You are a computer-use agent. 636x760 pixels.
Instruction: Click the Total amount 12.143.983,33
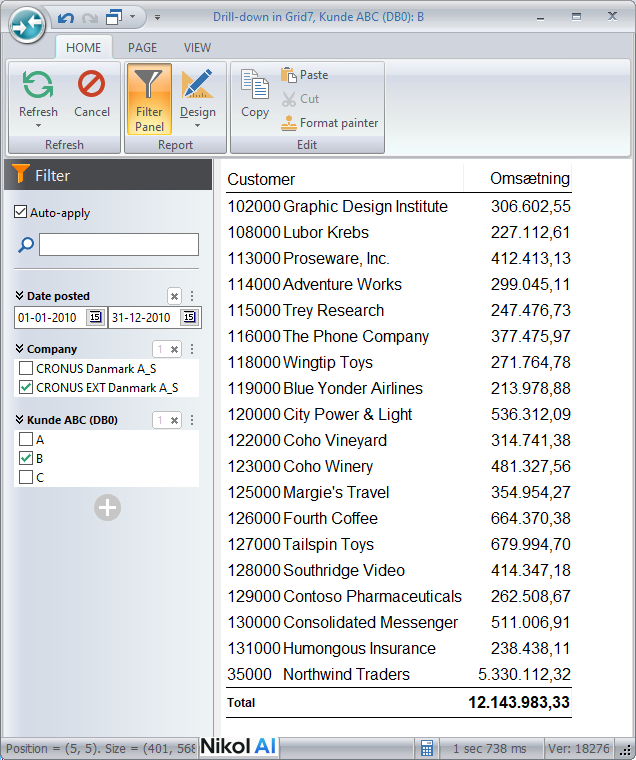pyautogui.click(x=519, y=702)
